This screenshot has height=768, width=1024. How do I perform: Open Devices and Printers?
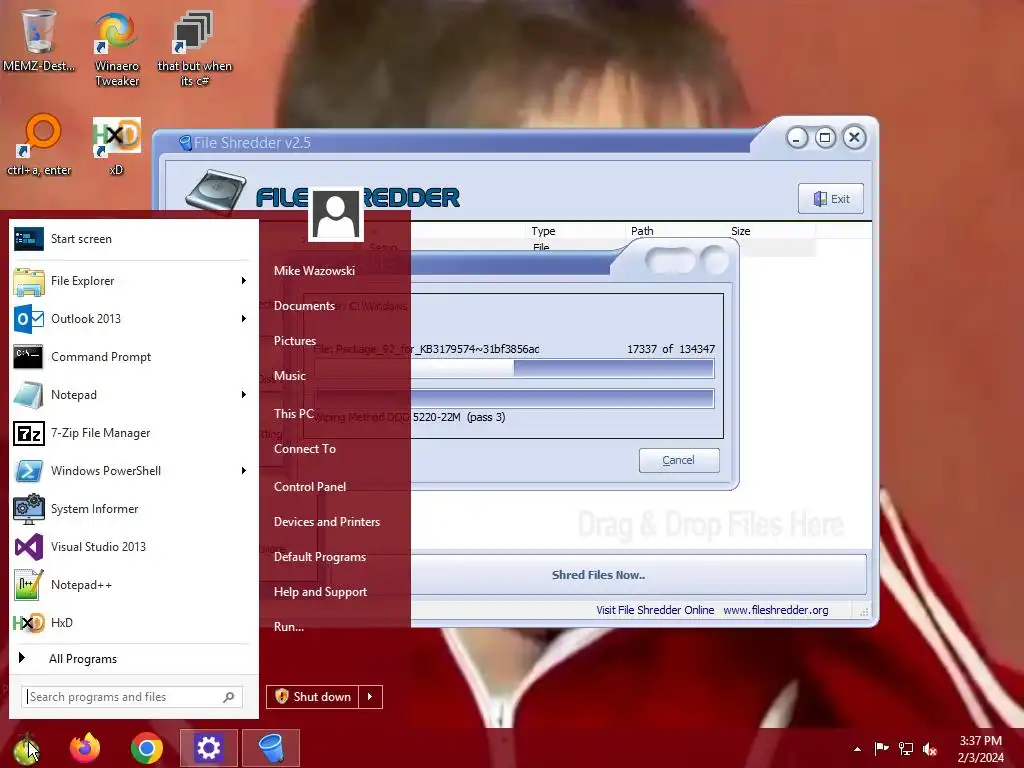[327, 522]
